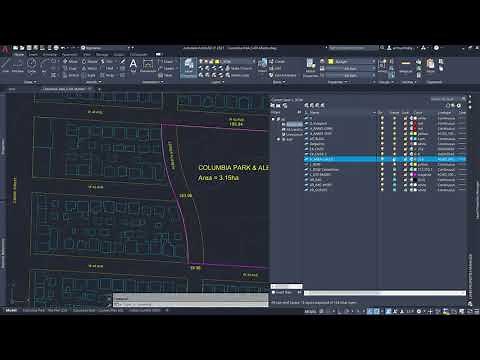Collapse the Filters tree with the arrows button
This screenshot has height=360, width=480.
click(299, 112)
